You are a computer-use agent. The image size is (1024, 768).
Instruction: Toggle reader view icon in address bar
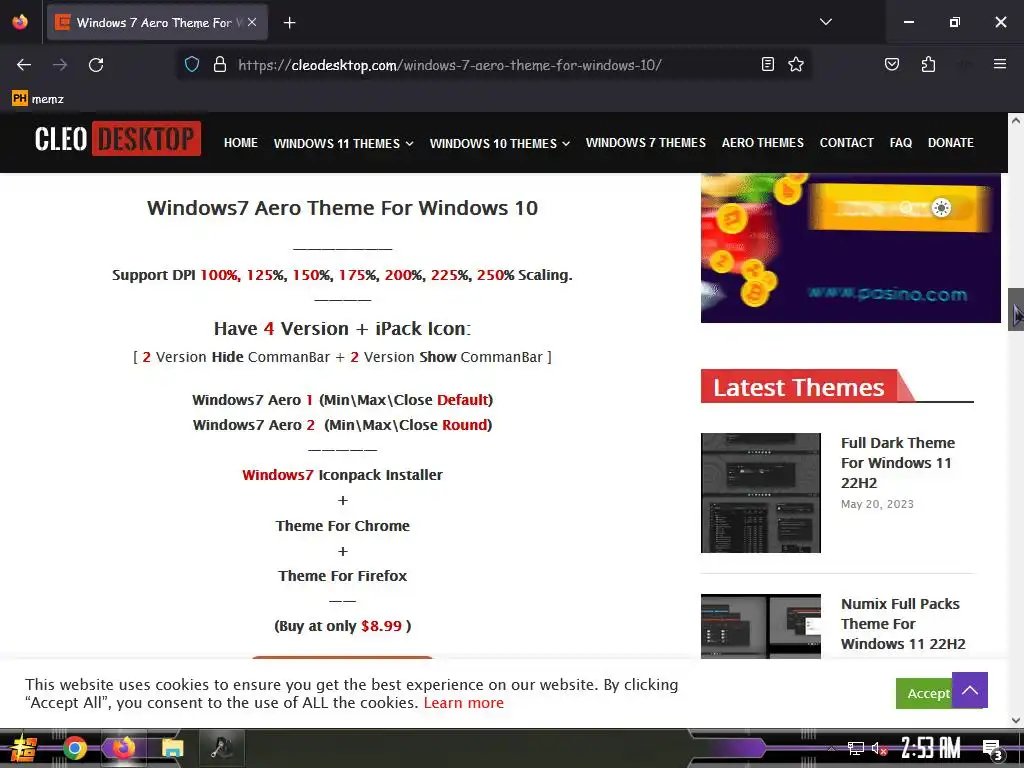click(x=768, y=64)
